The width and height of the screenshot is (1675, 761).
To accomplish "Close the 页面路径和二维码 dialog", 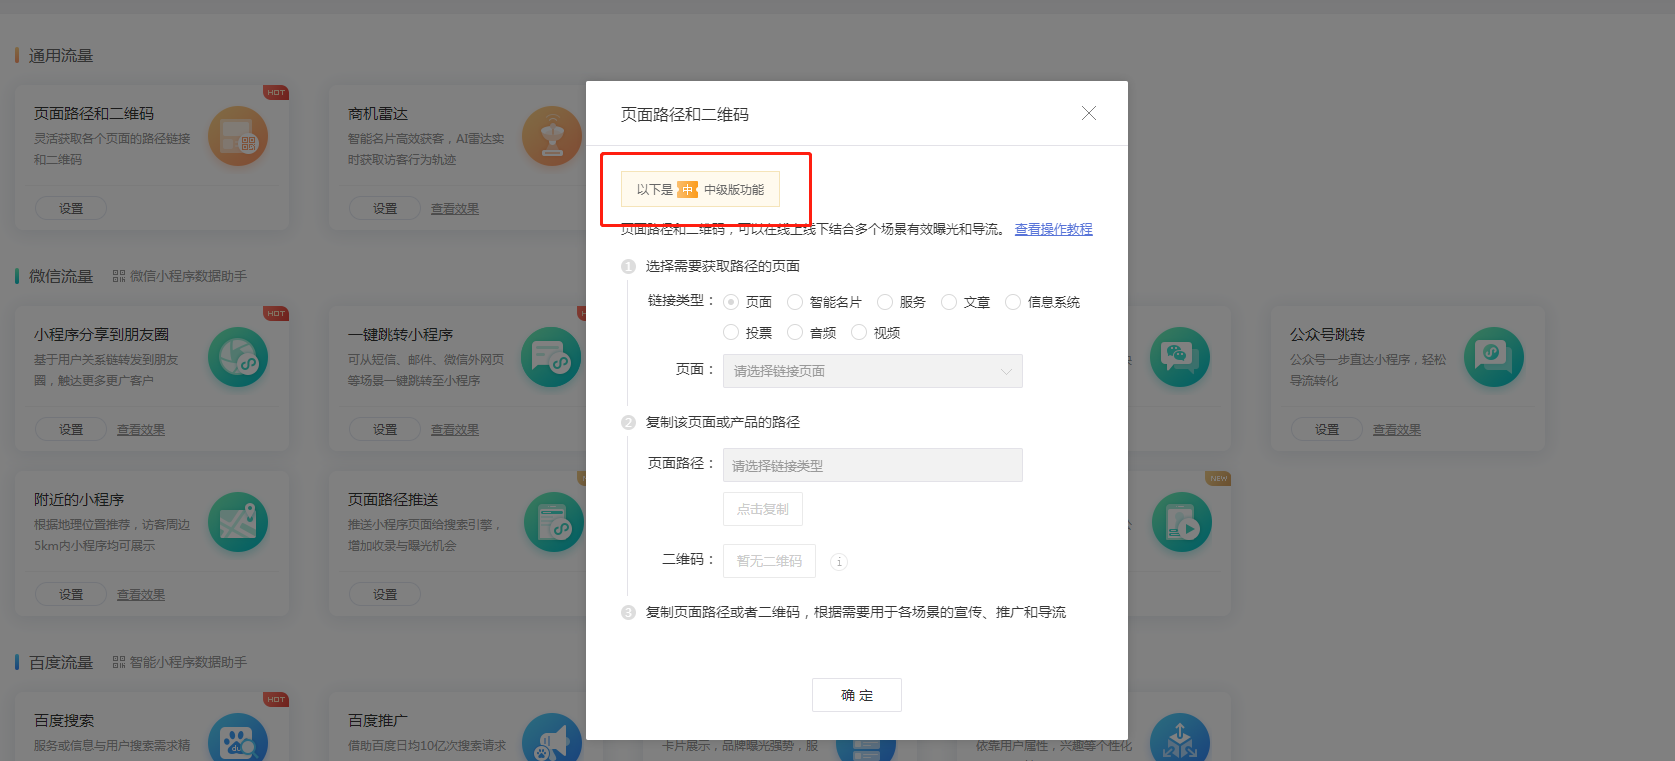I will (x=1089, y=114).
